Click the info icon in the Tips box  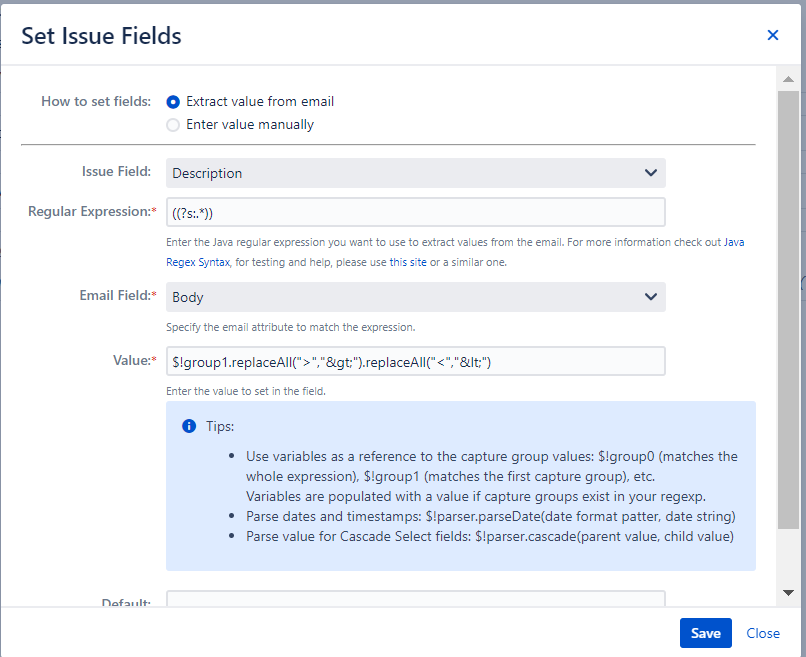tap(189, 426)
